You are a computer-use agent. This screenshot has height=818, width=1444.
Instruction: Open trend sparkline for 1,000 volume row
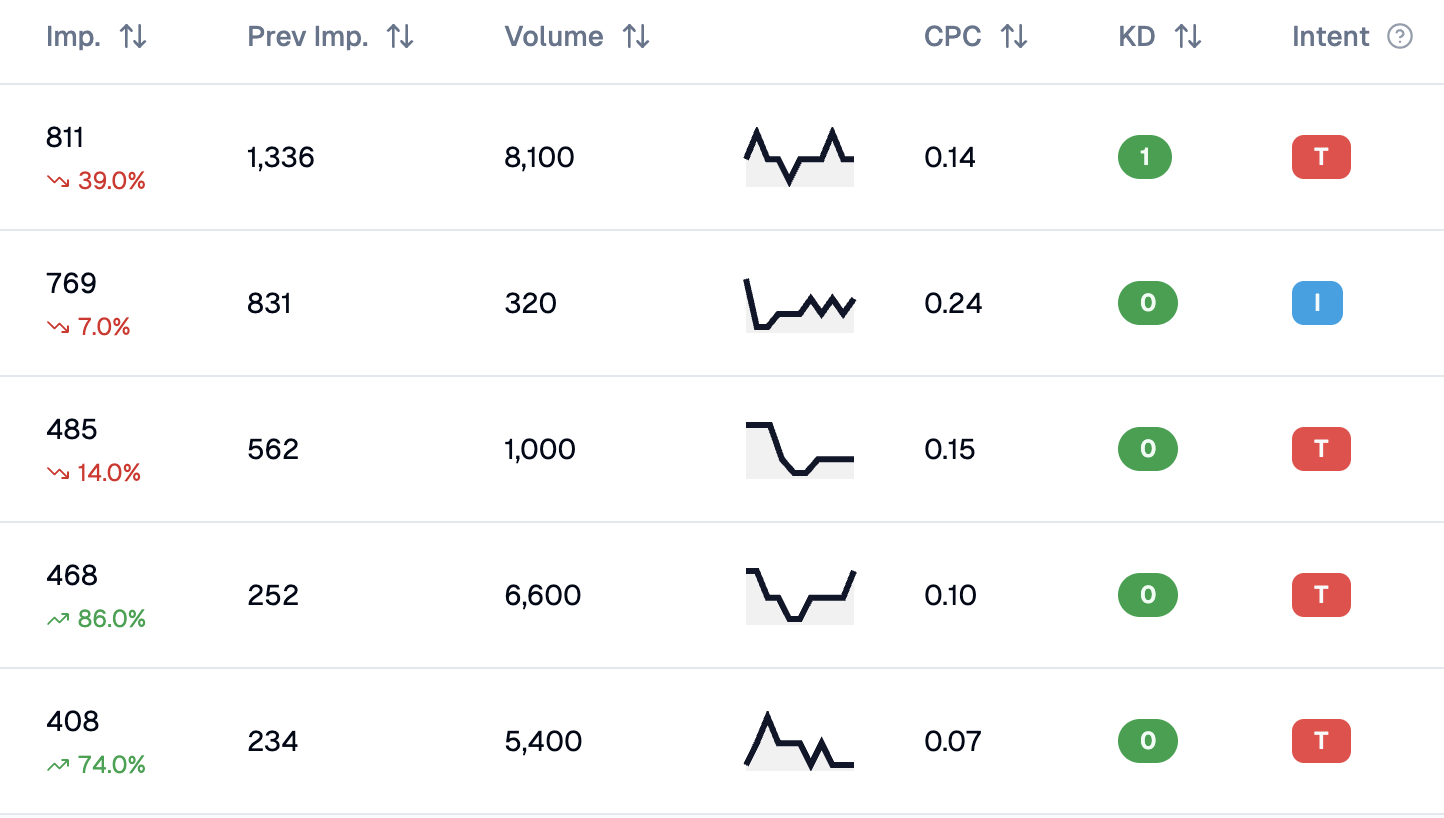(x=799, y=450)
